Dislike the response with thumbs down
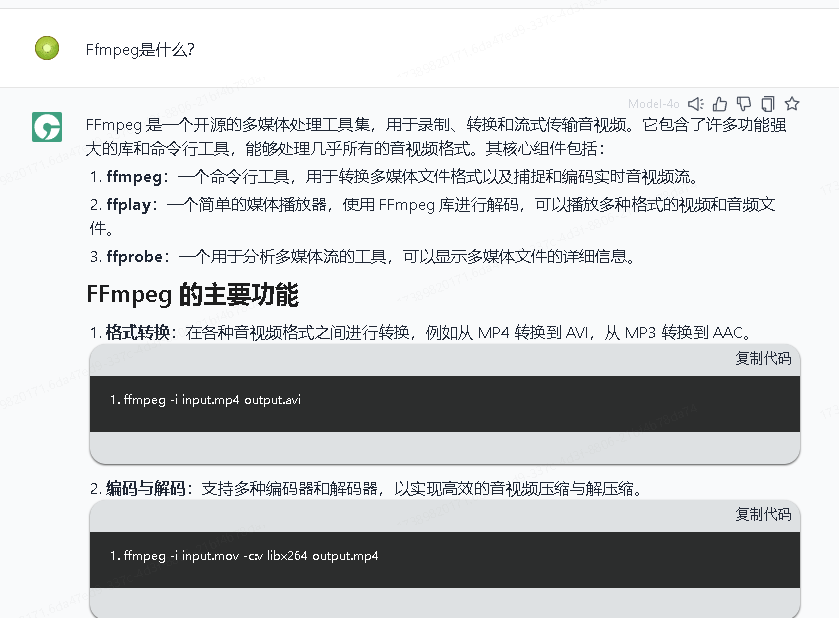This screenshot has height=618, width=839. point(744,103)
